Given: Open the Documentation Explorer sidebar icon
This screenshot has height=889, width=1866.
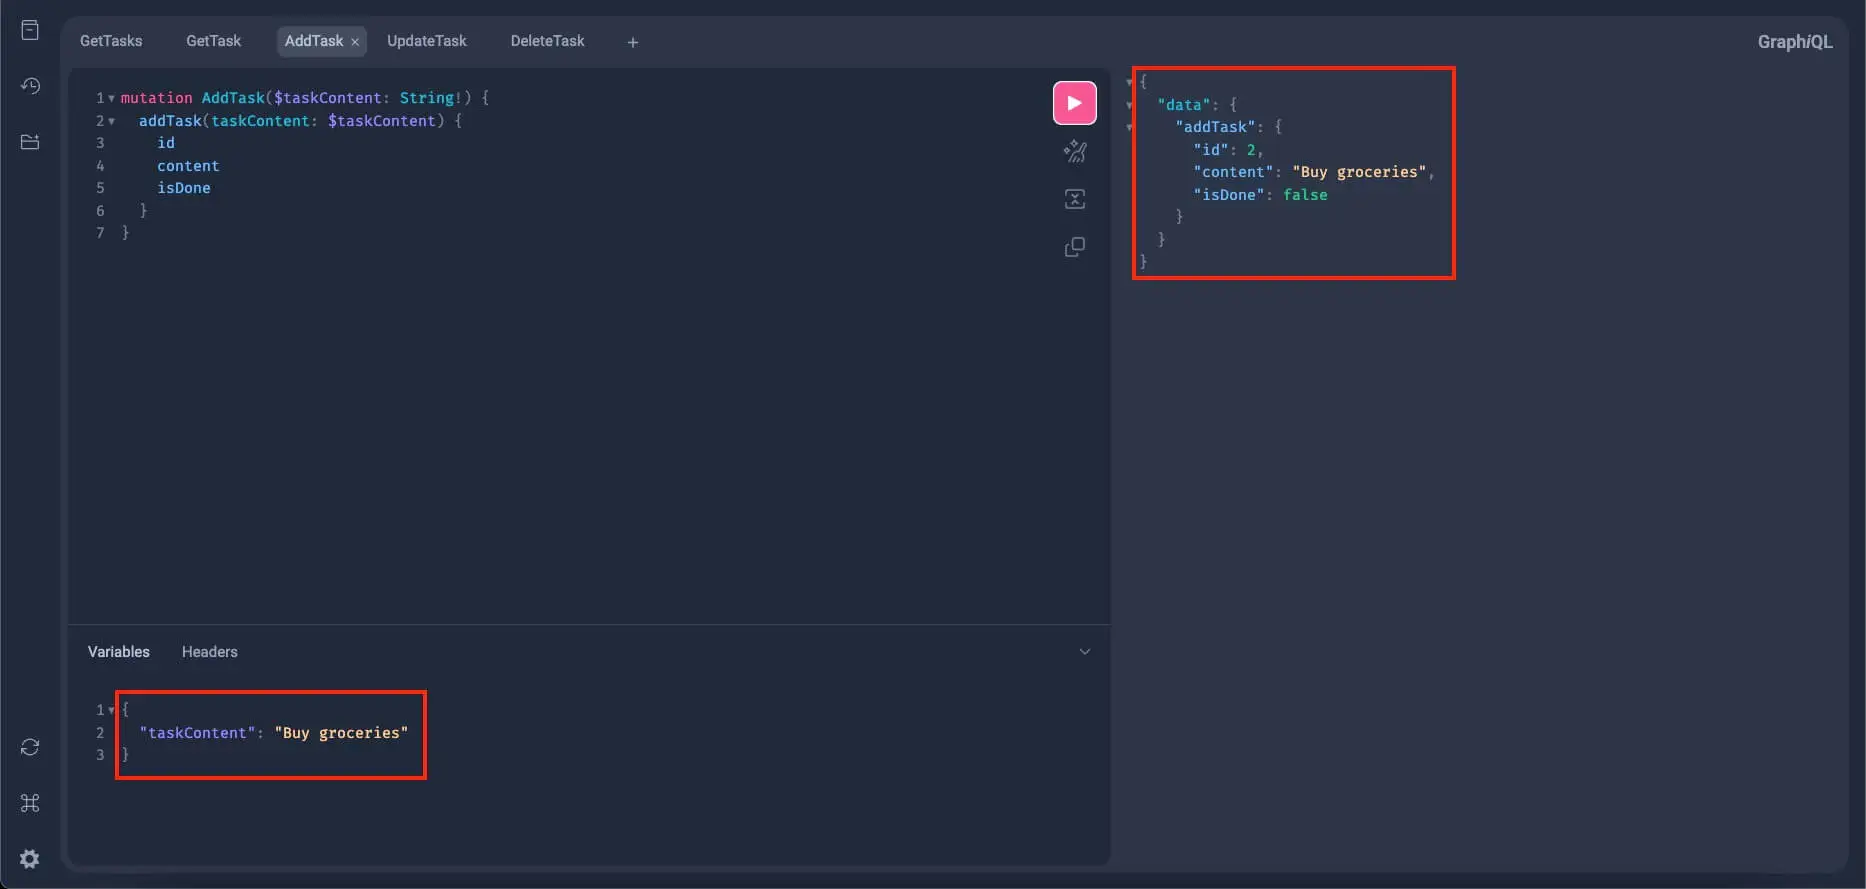Looking at the screenshot, I should click(x=30, y=30).
